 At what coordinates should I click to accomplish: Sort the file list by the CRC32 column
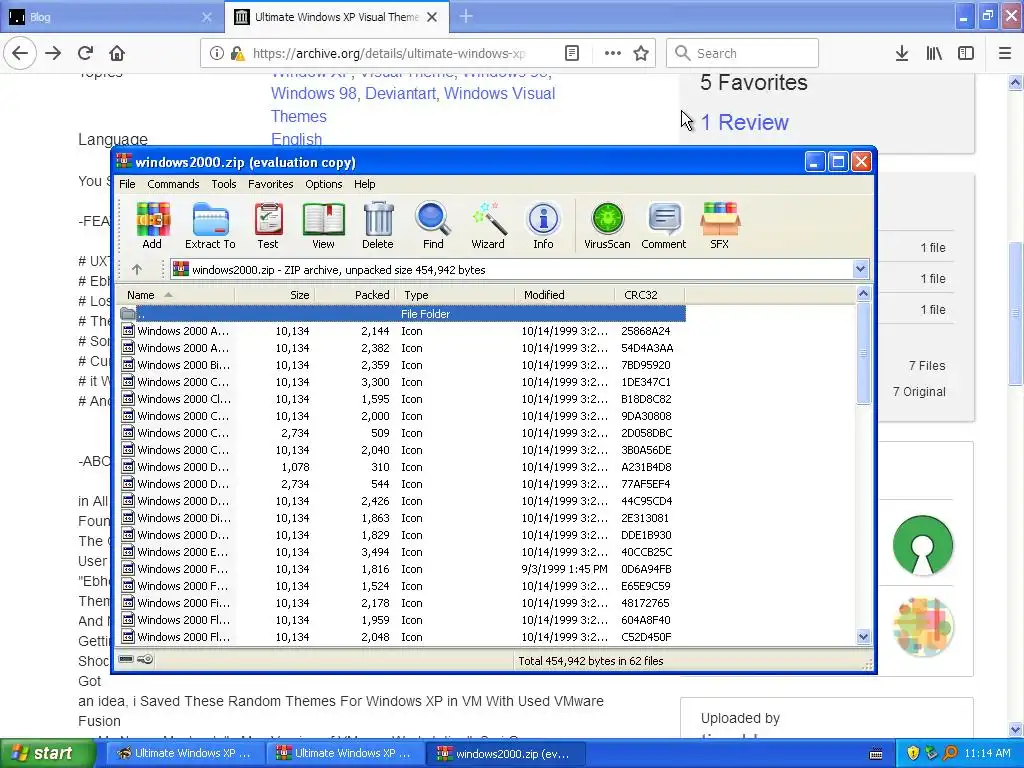[649, 295]
